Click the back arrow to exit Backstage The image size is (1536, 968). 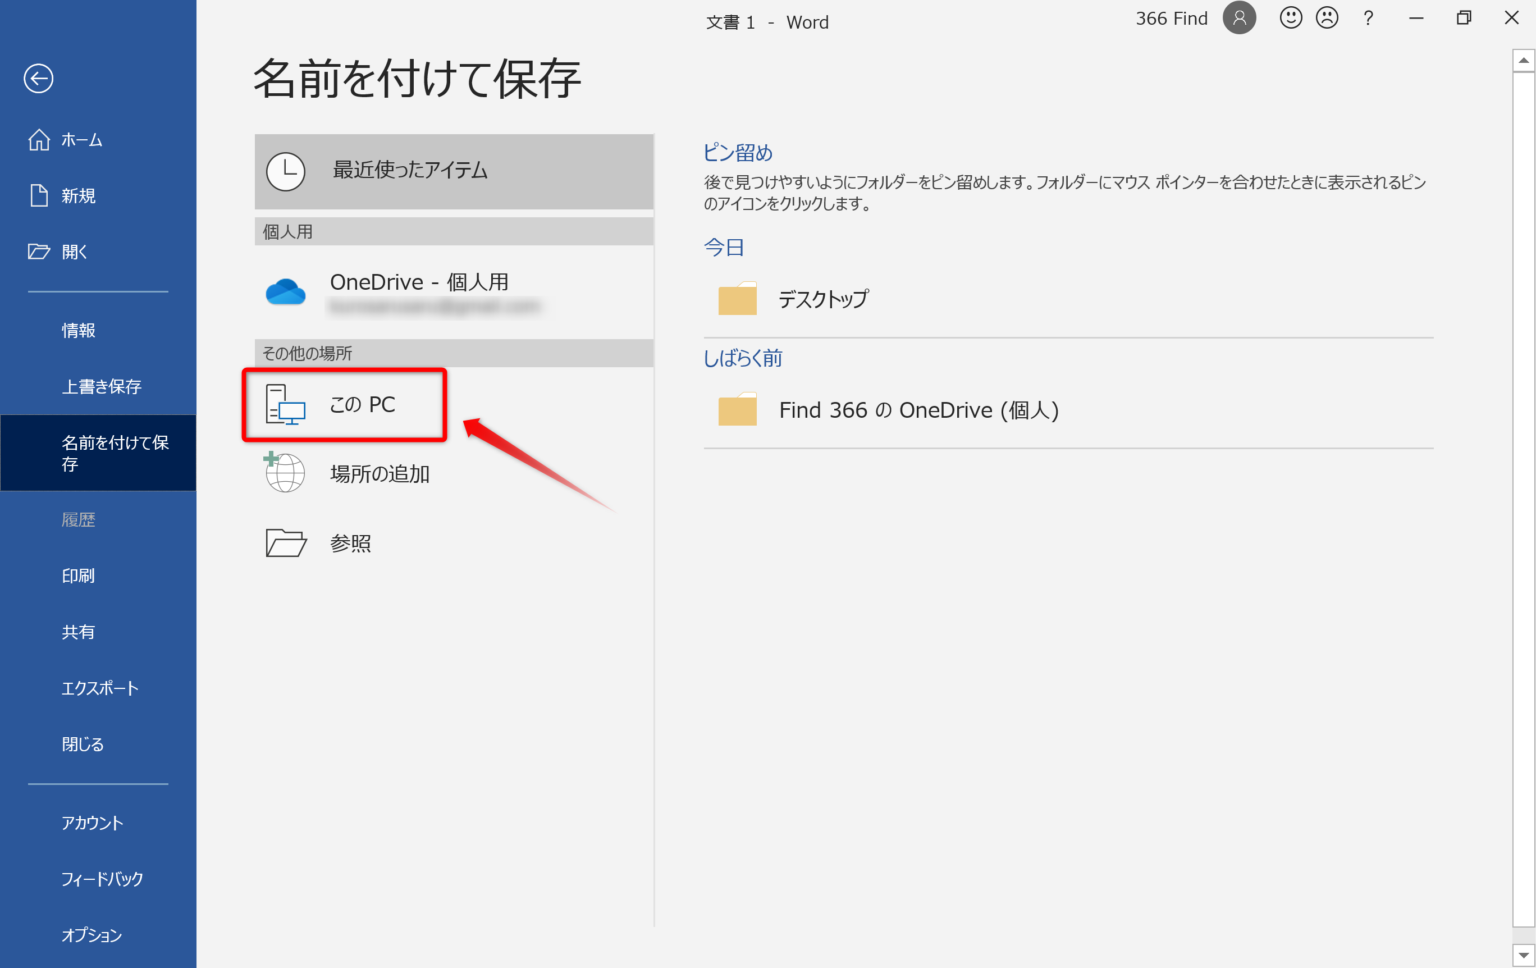[x=38, y=78]
